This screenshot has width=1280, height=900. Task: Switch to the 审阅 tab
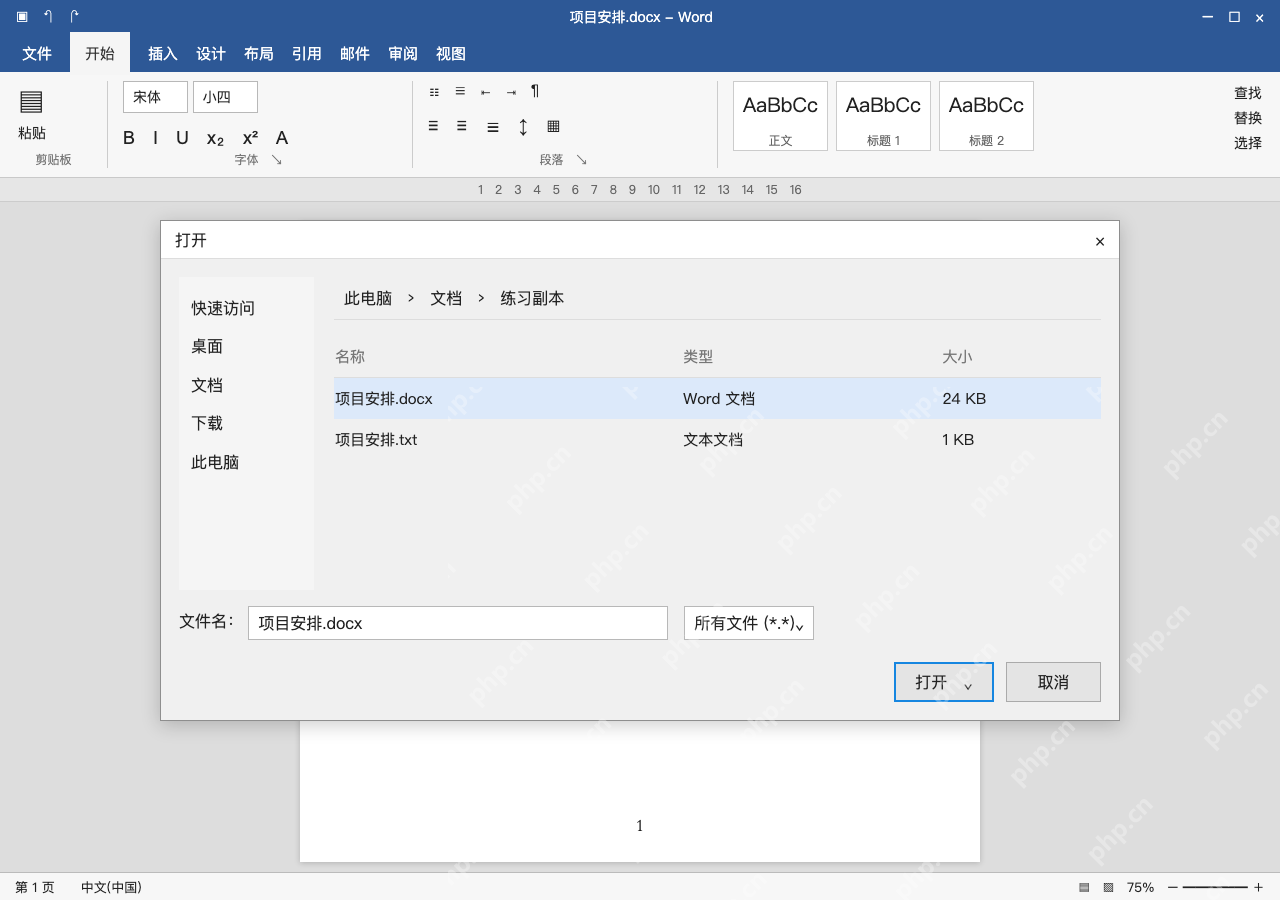click(403, 53)
